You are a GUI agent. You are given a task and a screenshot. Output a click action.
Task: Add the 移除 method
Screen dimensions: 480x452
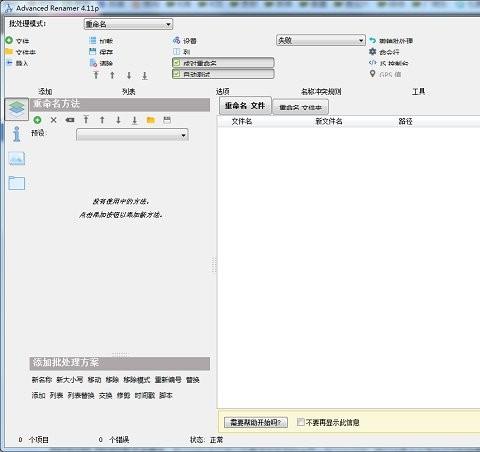(112, 380)
